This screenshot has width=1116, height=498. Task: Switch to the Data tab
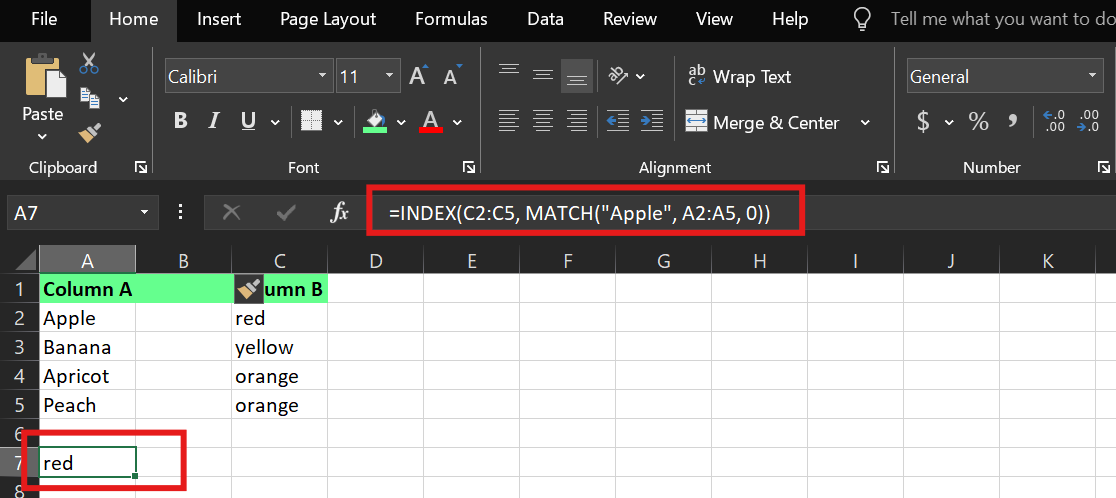545,19
